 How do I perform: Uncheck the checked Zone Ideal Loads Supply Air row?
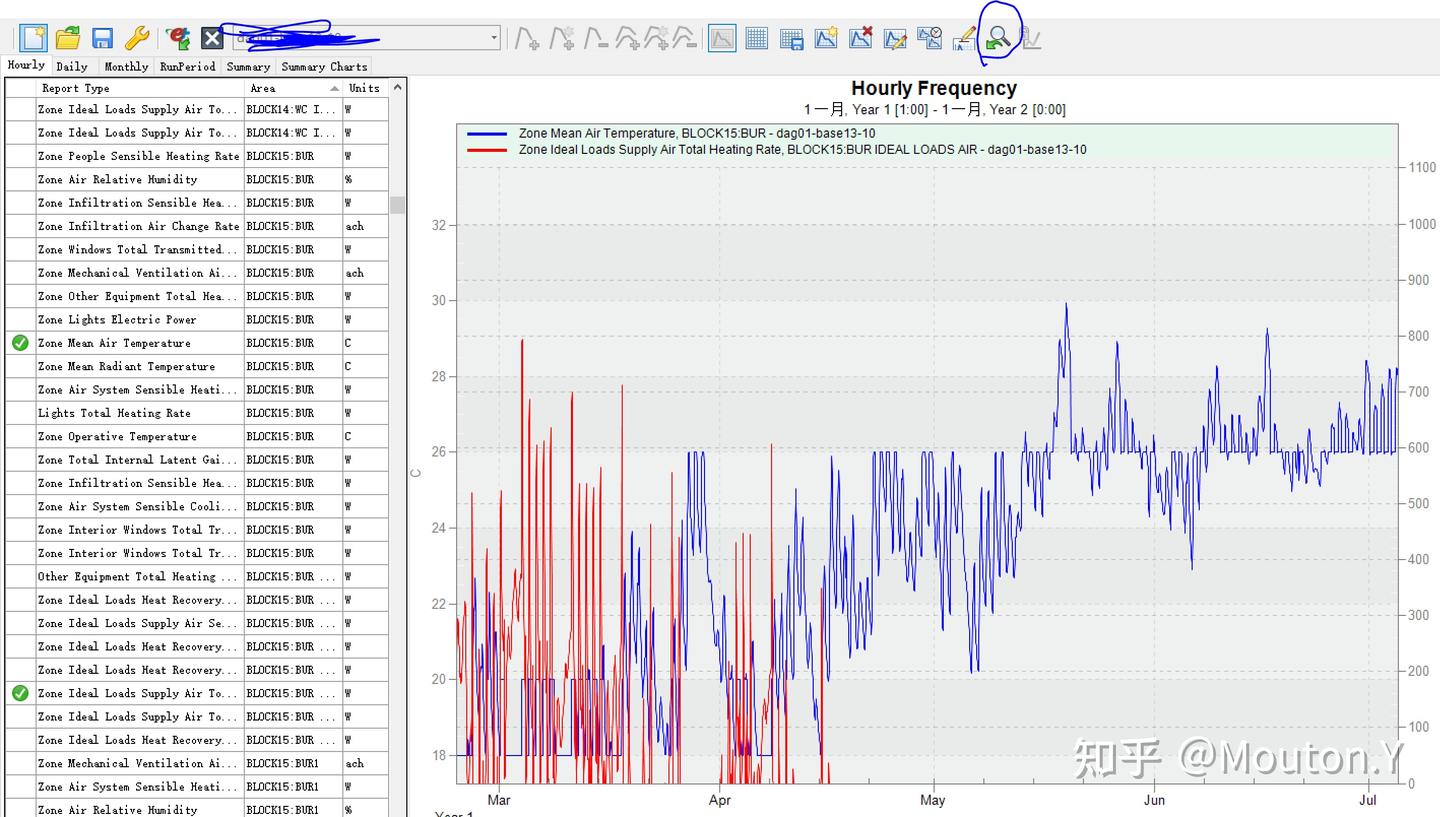pyautogui.click(x=20, y=693)
